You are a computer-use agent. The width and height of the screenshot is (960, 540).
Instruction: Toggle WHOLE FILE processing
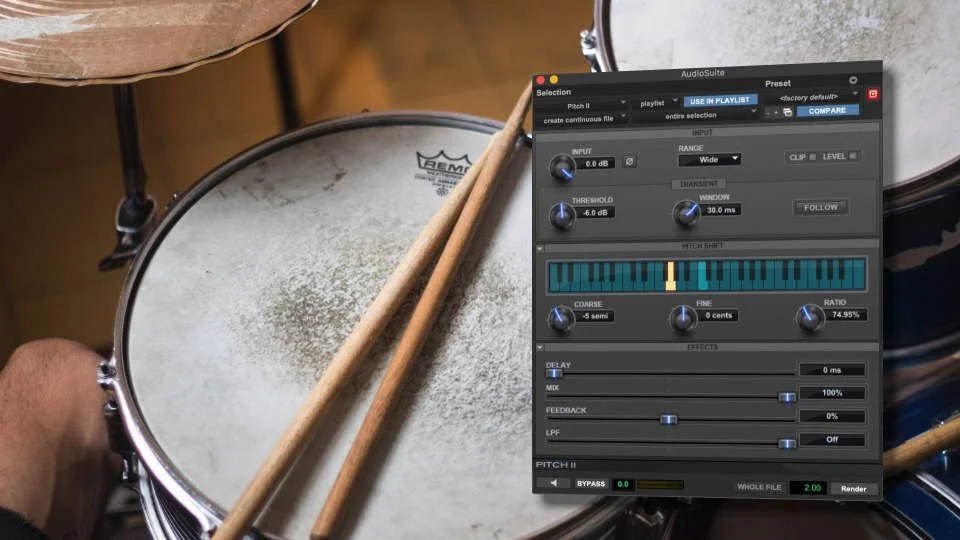(x=759, y=487)
